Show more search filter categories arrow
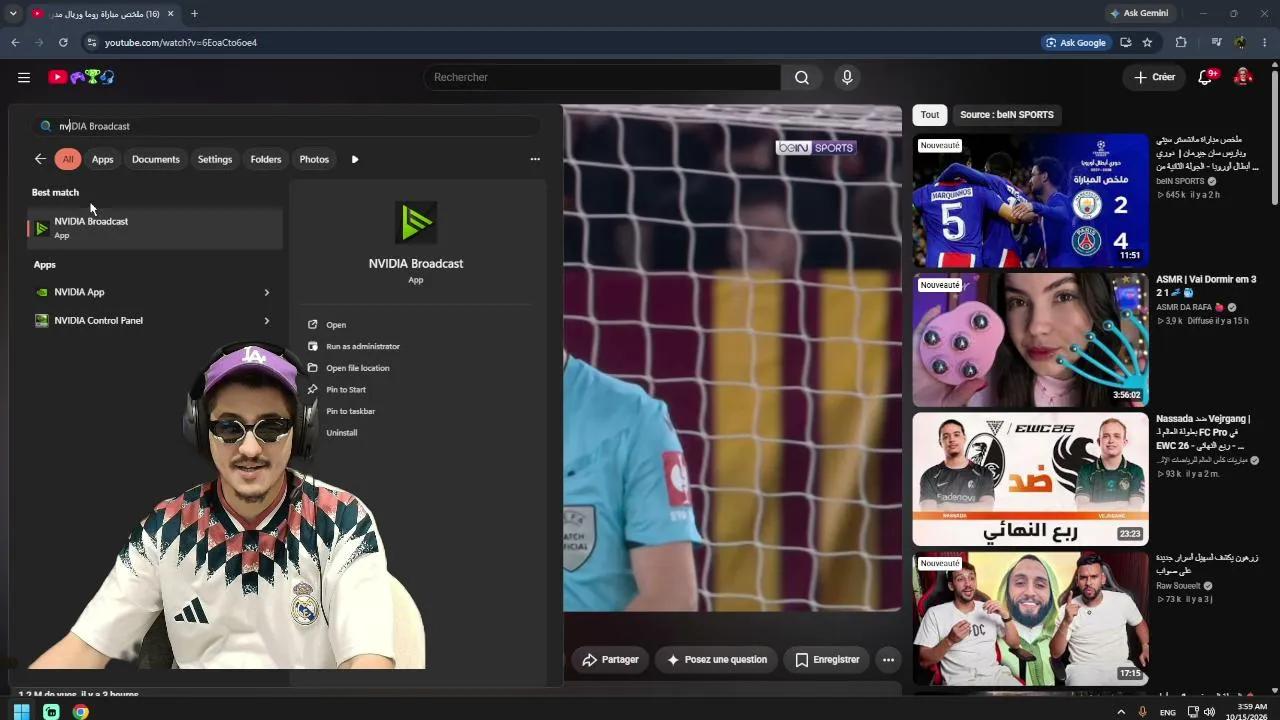The height and width of the screenshot is (720, 1280). click(355, 159)
